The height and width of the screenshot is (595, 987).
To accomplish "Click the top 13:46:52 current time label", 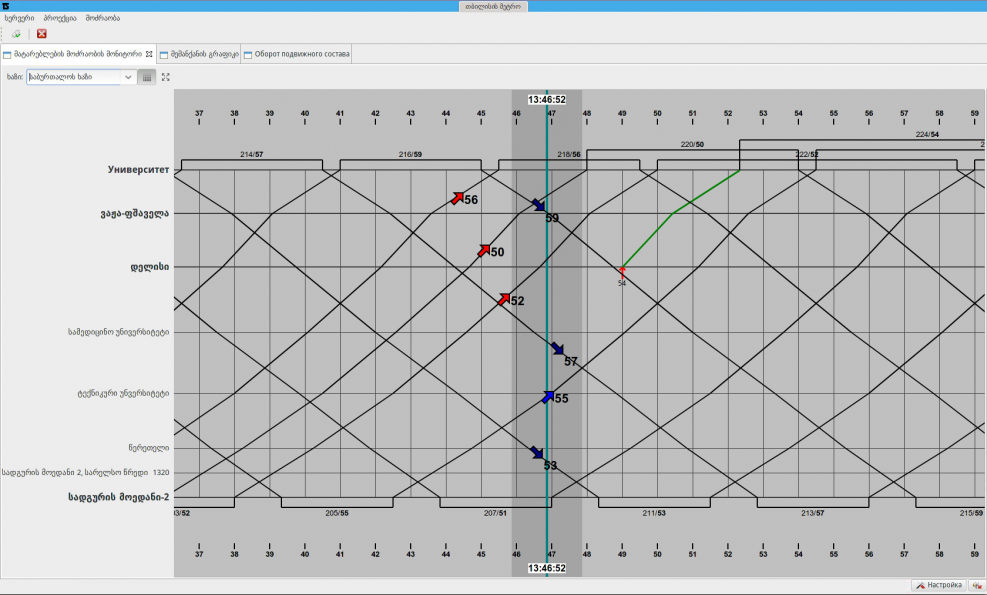I will pyautogui.click(x=546, y=99).
